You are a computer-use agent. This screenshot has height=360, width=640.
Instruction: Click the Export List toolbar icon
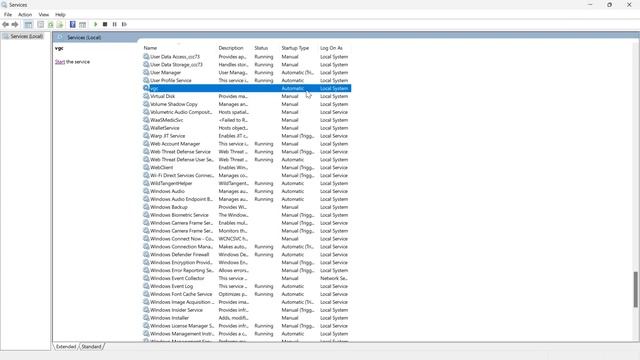pyautogui.click(x=60, y=24)
